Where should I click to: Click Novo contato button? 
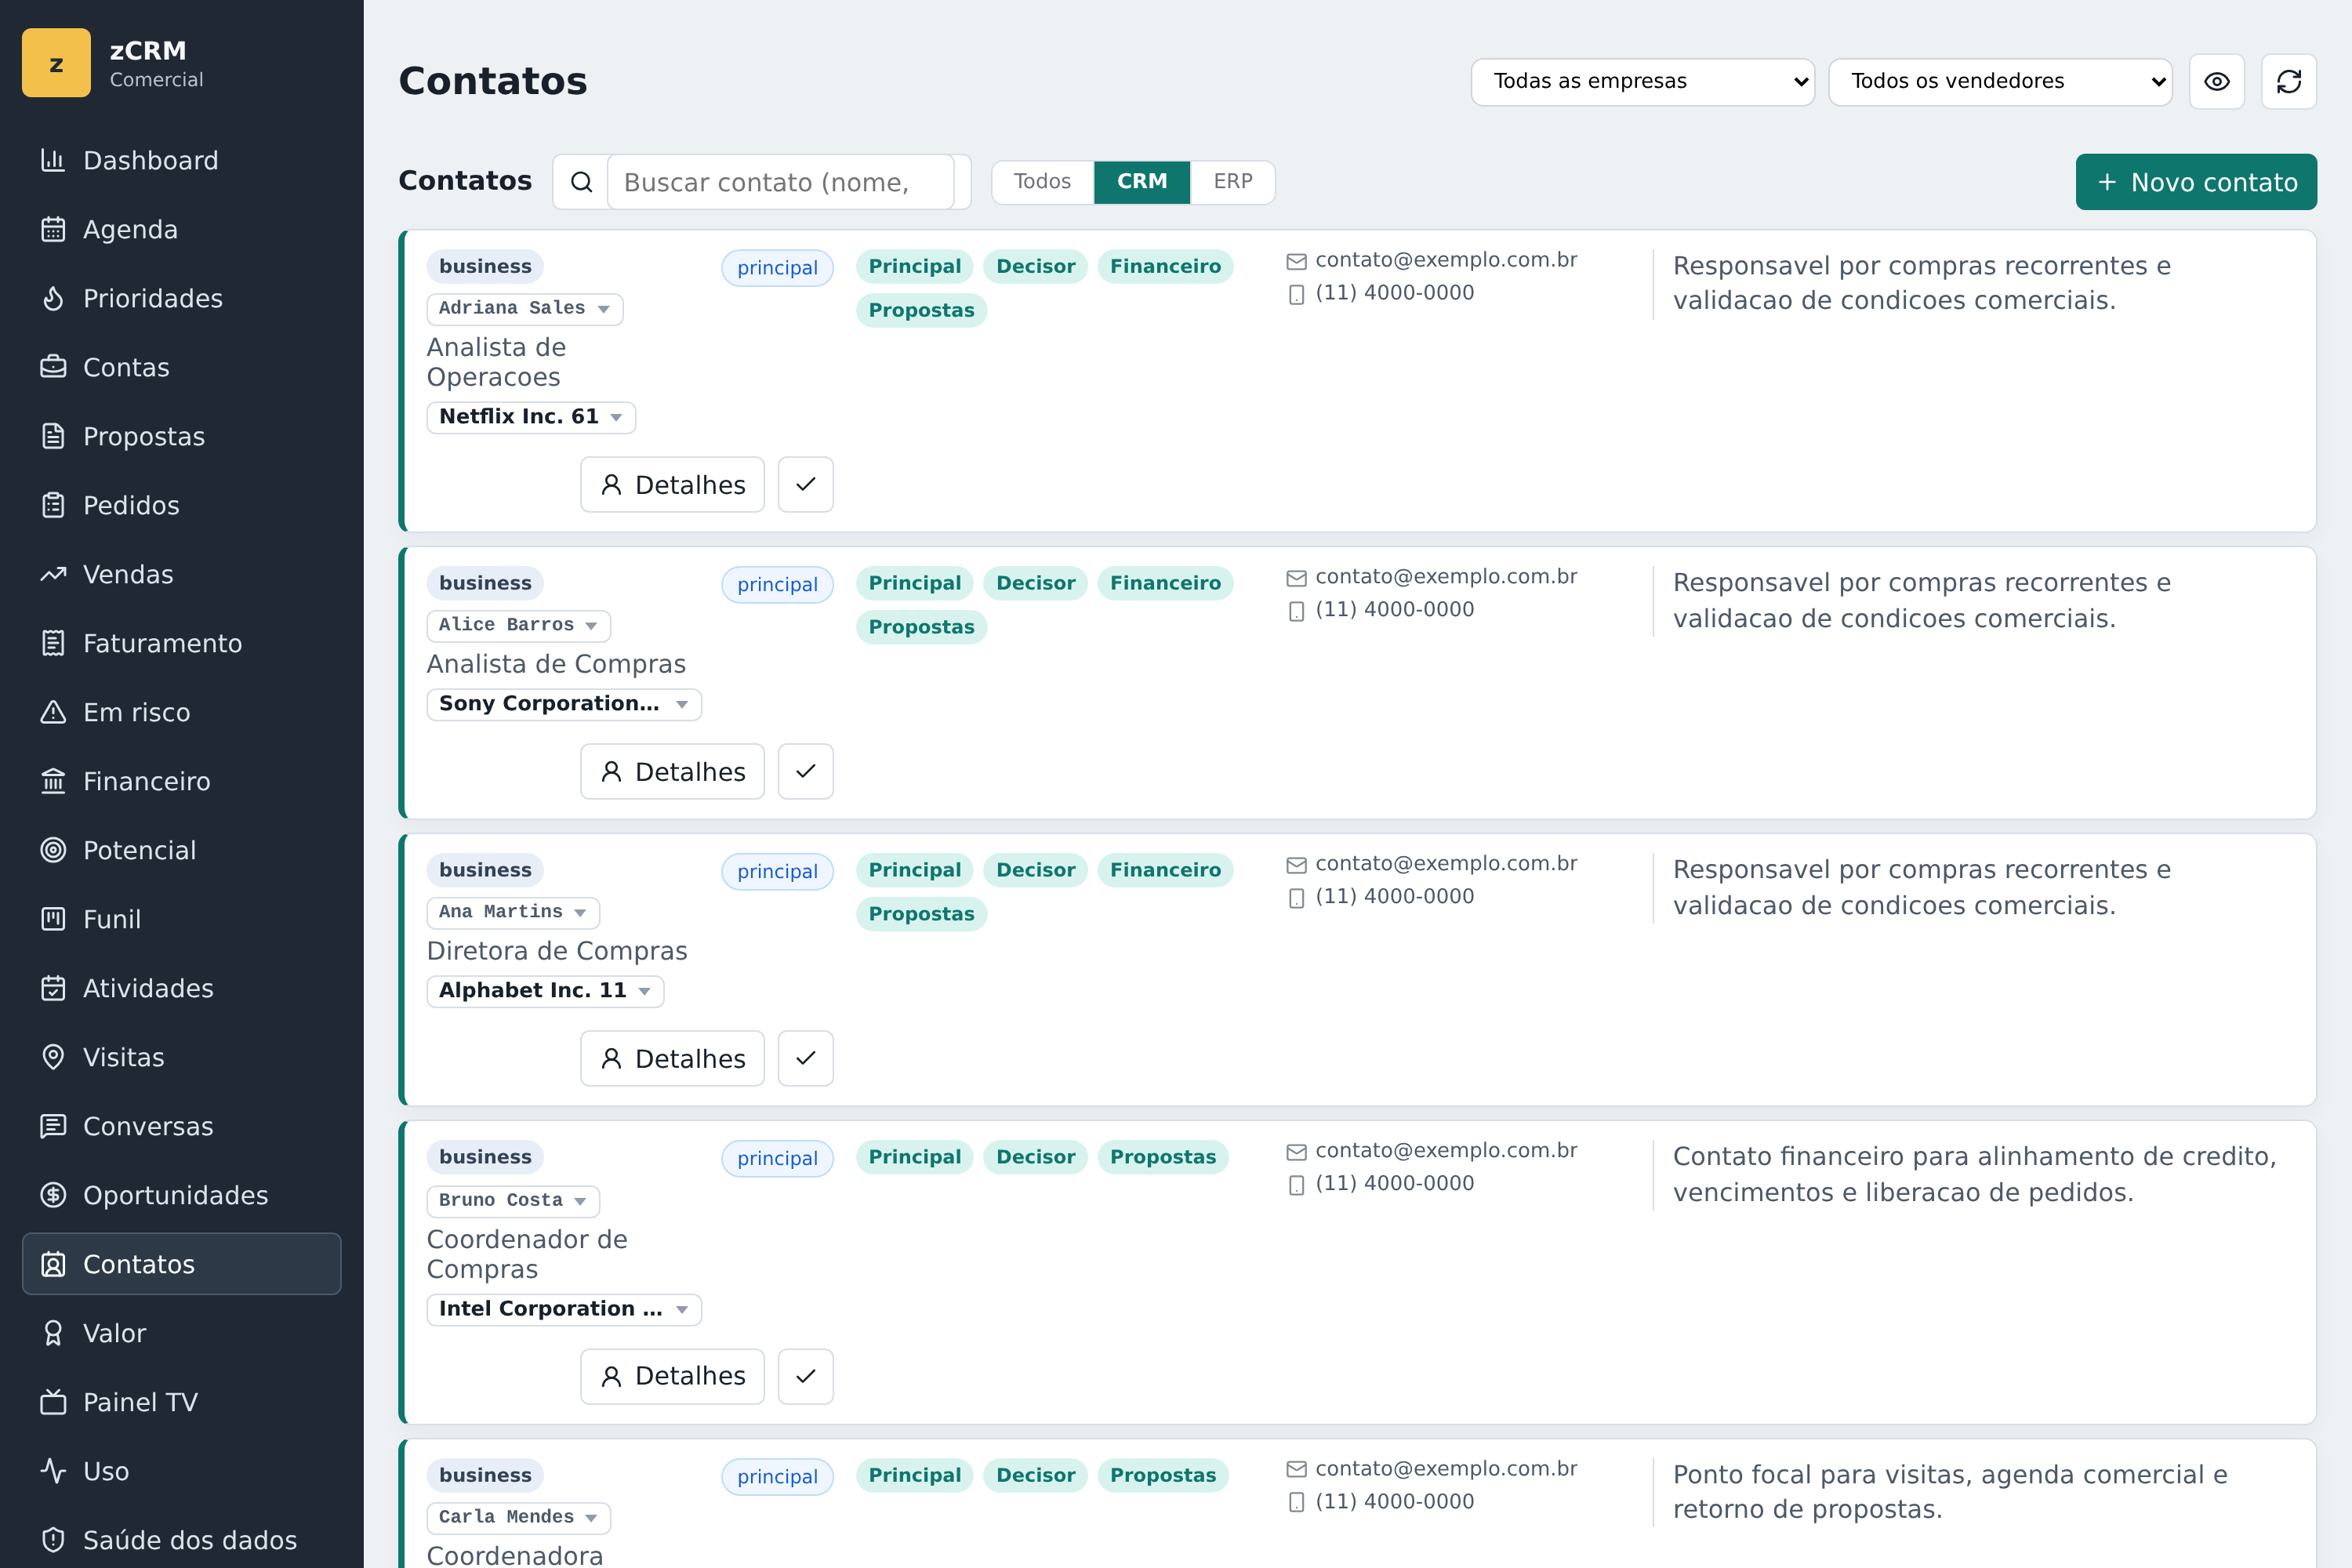click(2196, 182)
